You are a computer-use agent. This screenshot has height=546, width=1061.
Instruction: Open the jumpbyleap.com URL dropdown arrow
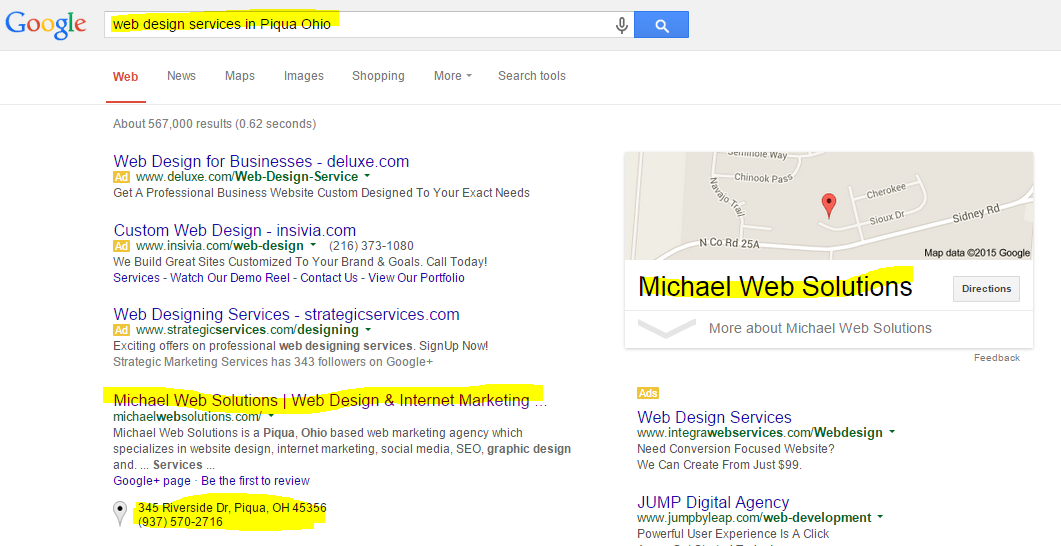(x=880, y=517)
